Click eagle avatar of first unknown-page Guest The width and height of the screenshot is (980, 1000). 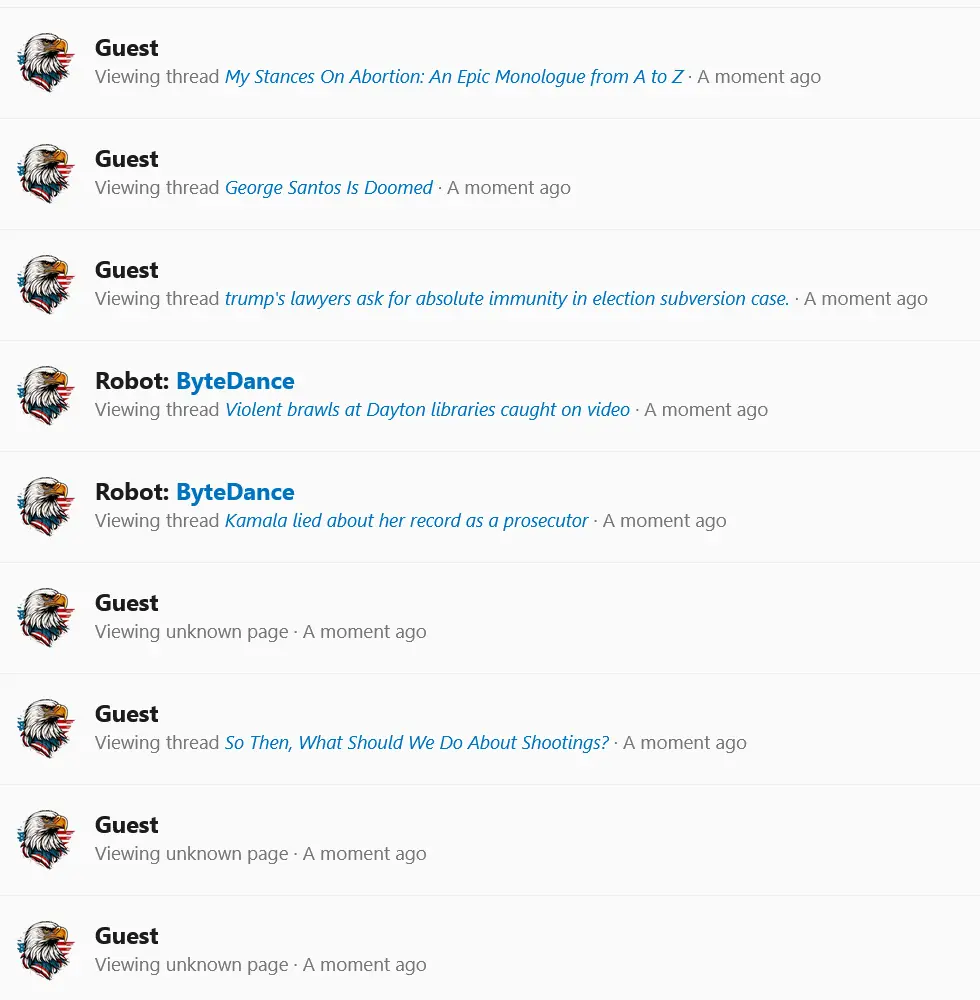point(46,617)
